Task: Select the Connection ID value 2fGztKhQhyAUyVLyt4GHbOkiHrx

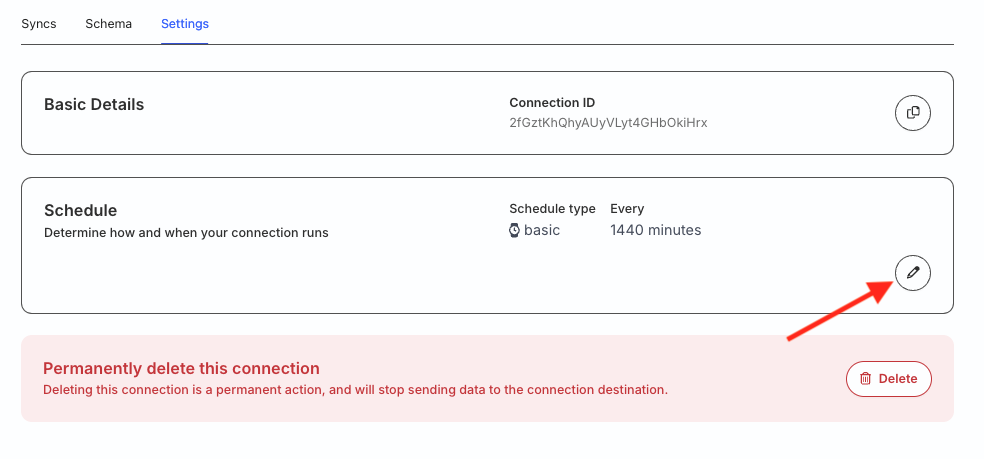Action: (608, 123)
